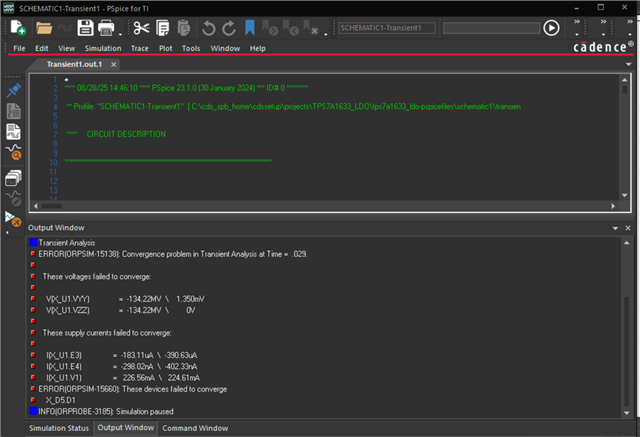Click the waveform results page icon

coord(13,132)
